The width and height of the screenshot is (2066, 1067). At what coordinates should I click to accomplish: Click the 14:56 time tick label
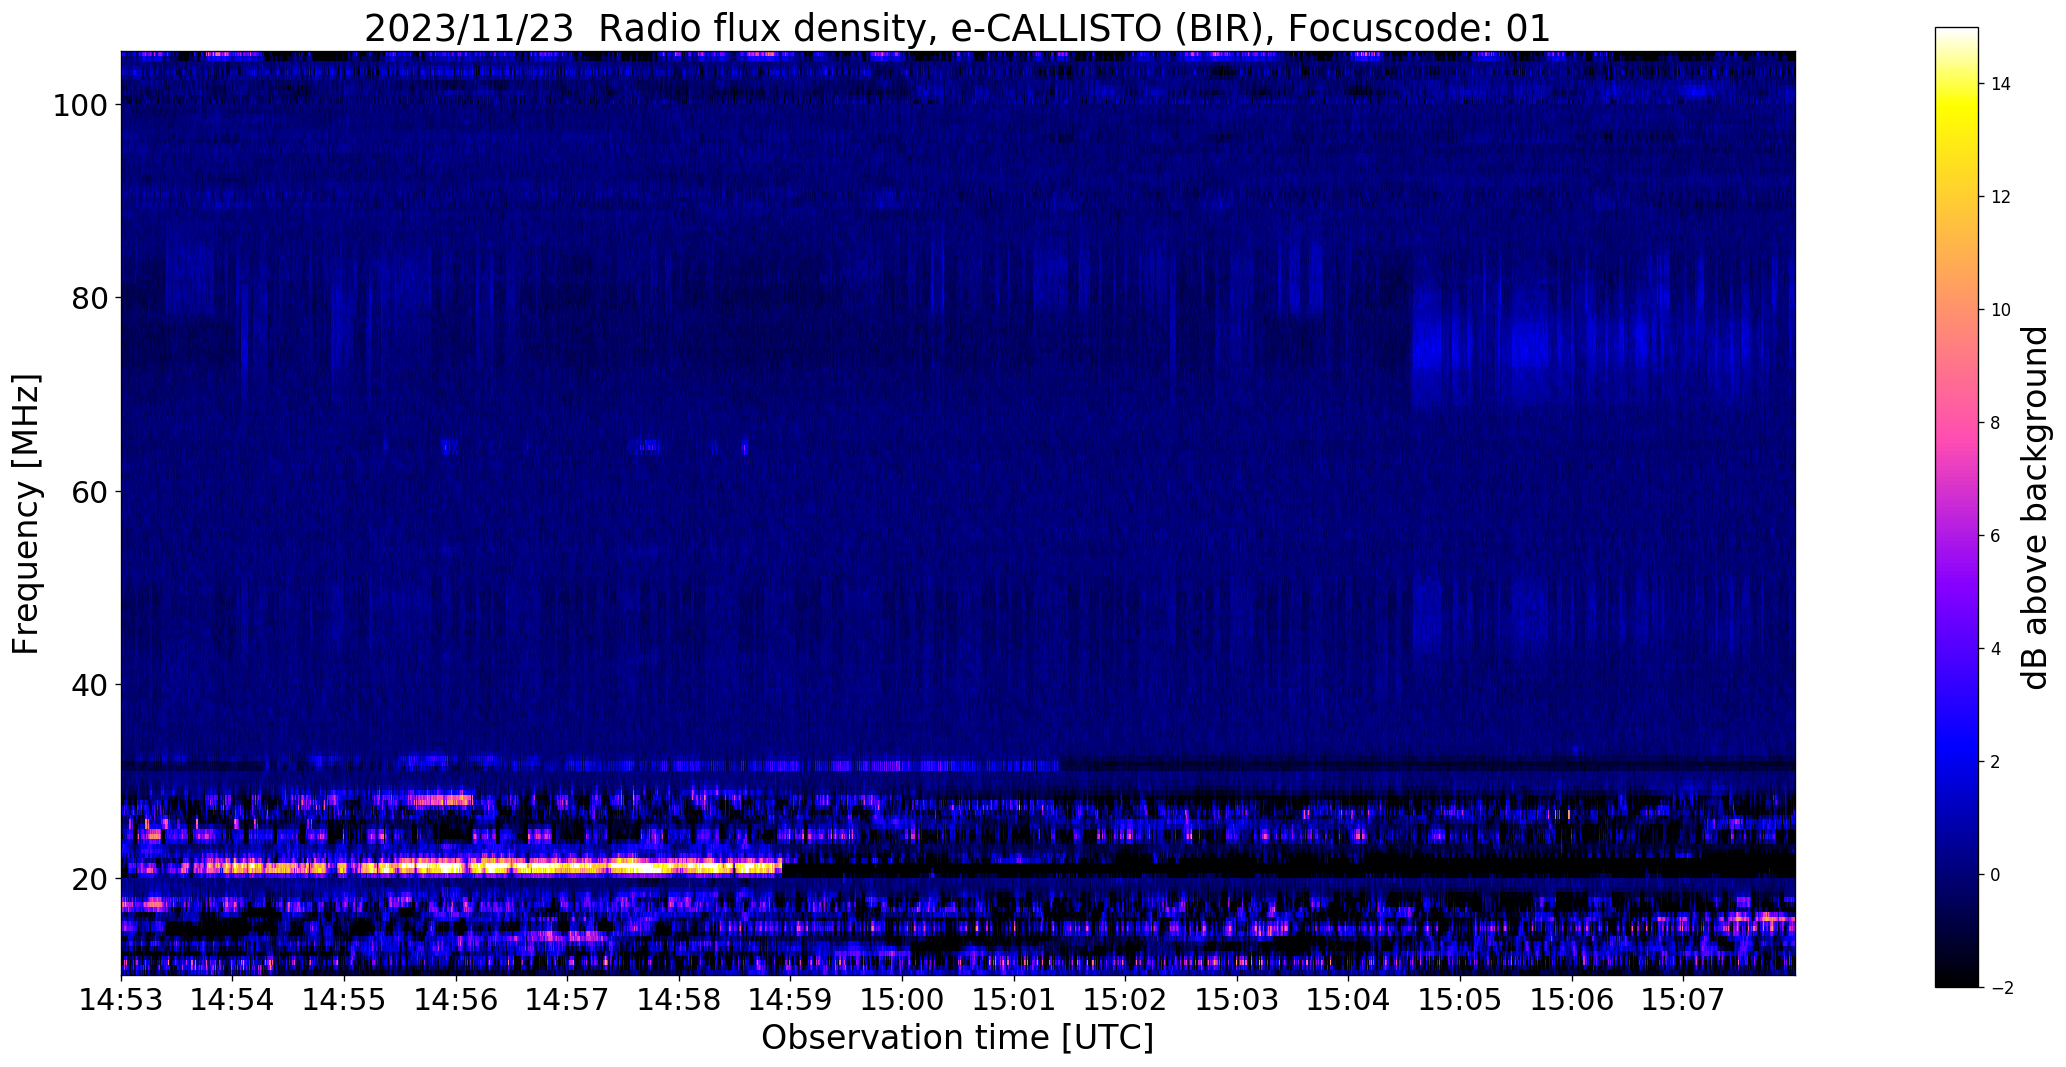(456, 1001)
